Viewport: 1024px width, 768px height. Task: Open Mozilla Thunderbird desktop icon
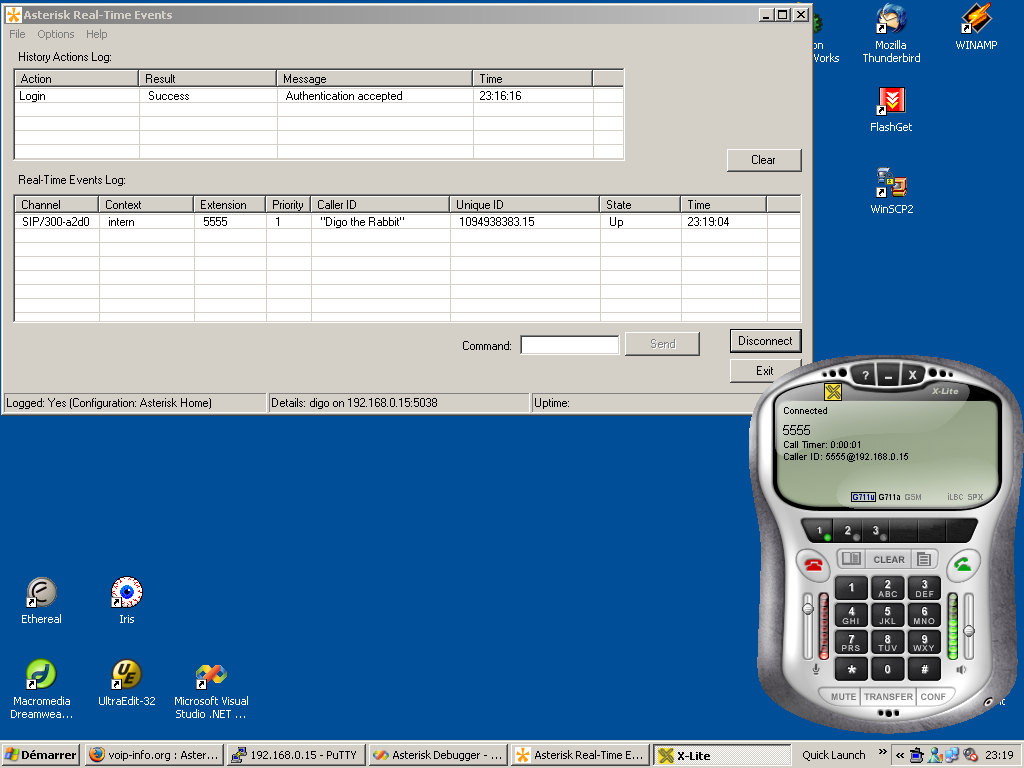(891, 34)
